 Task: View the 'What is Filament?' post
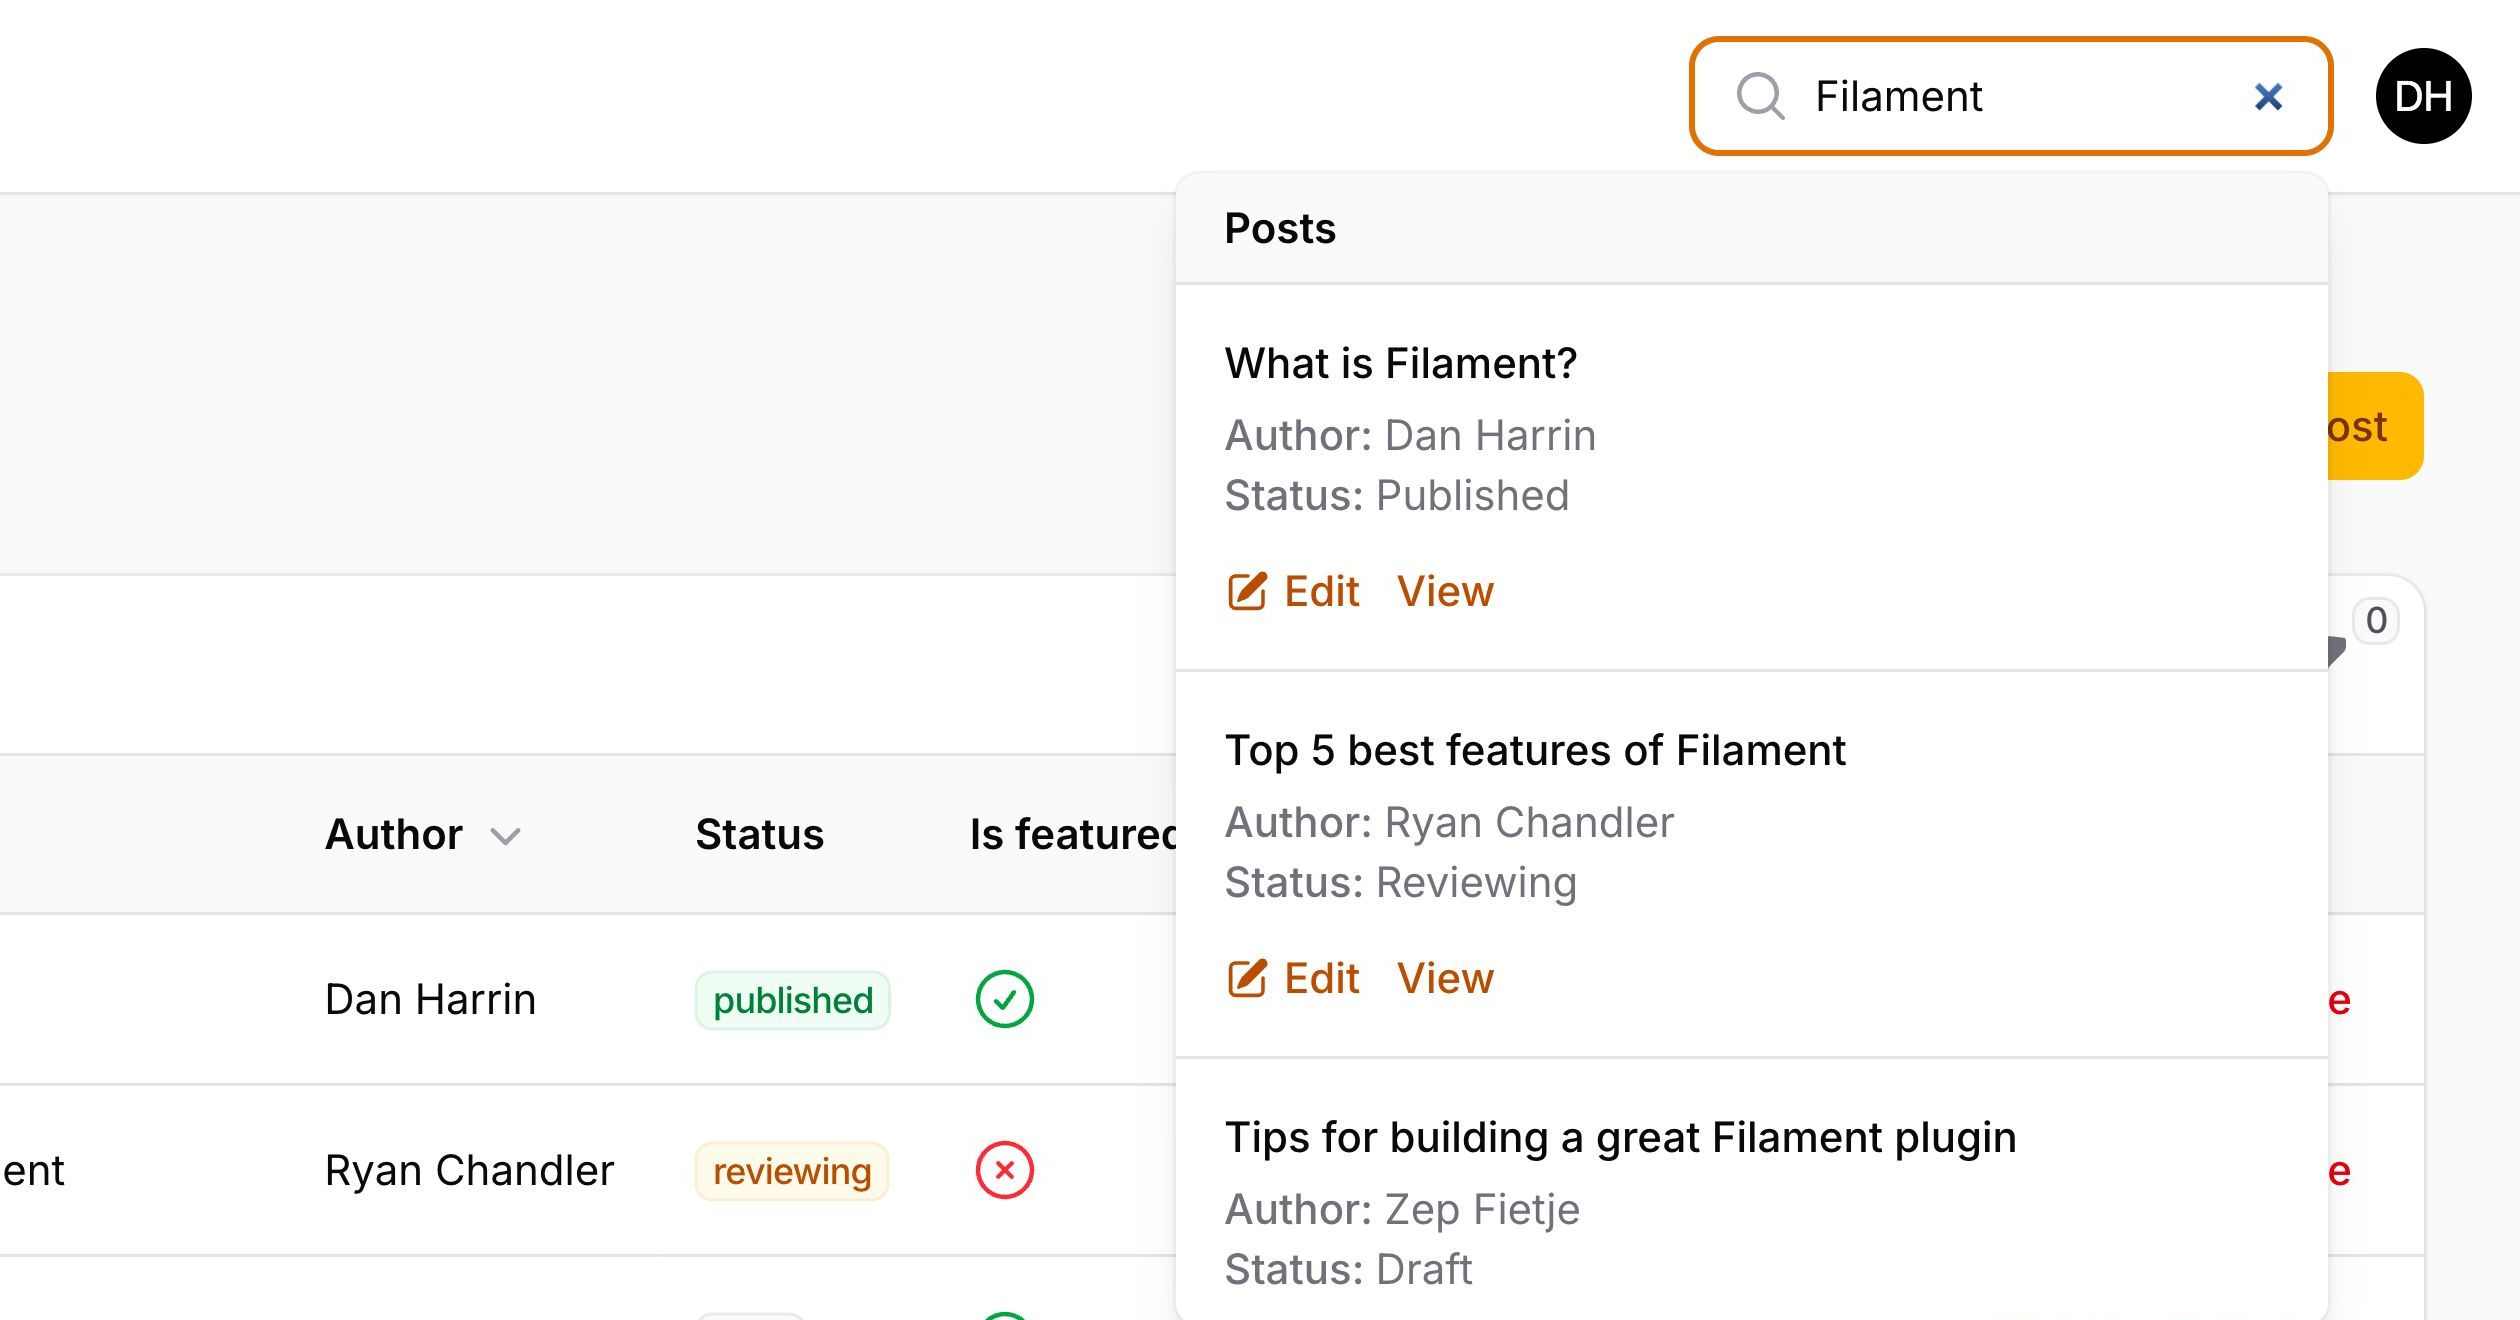coord(1445,591)
